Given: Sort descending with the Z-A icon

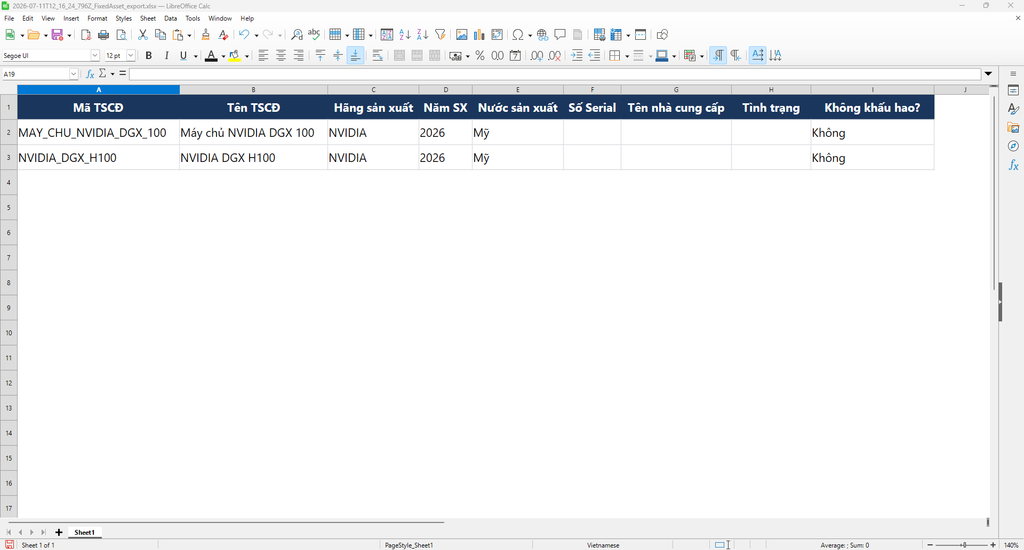Looking at the screenshot, I should (423, 35).
